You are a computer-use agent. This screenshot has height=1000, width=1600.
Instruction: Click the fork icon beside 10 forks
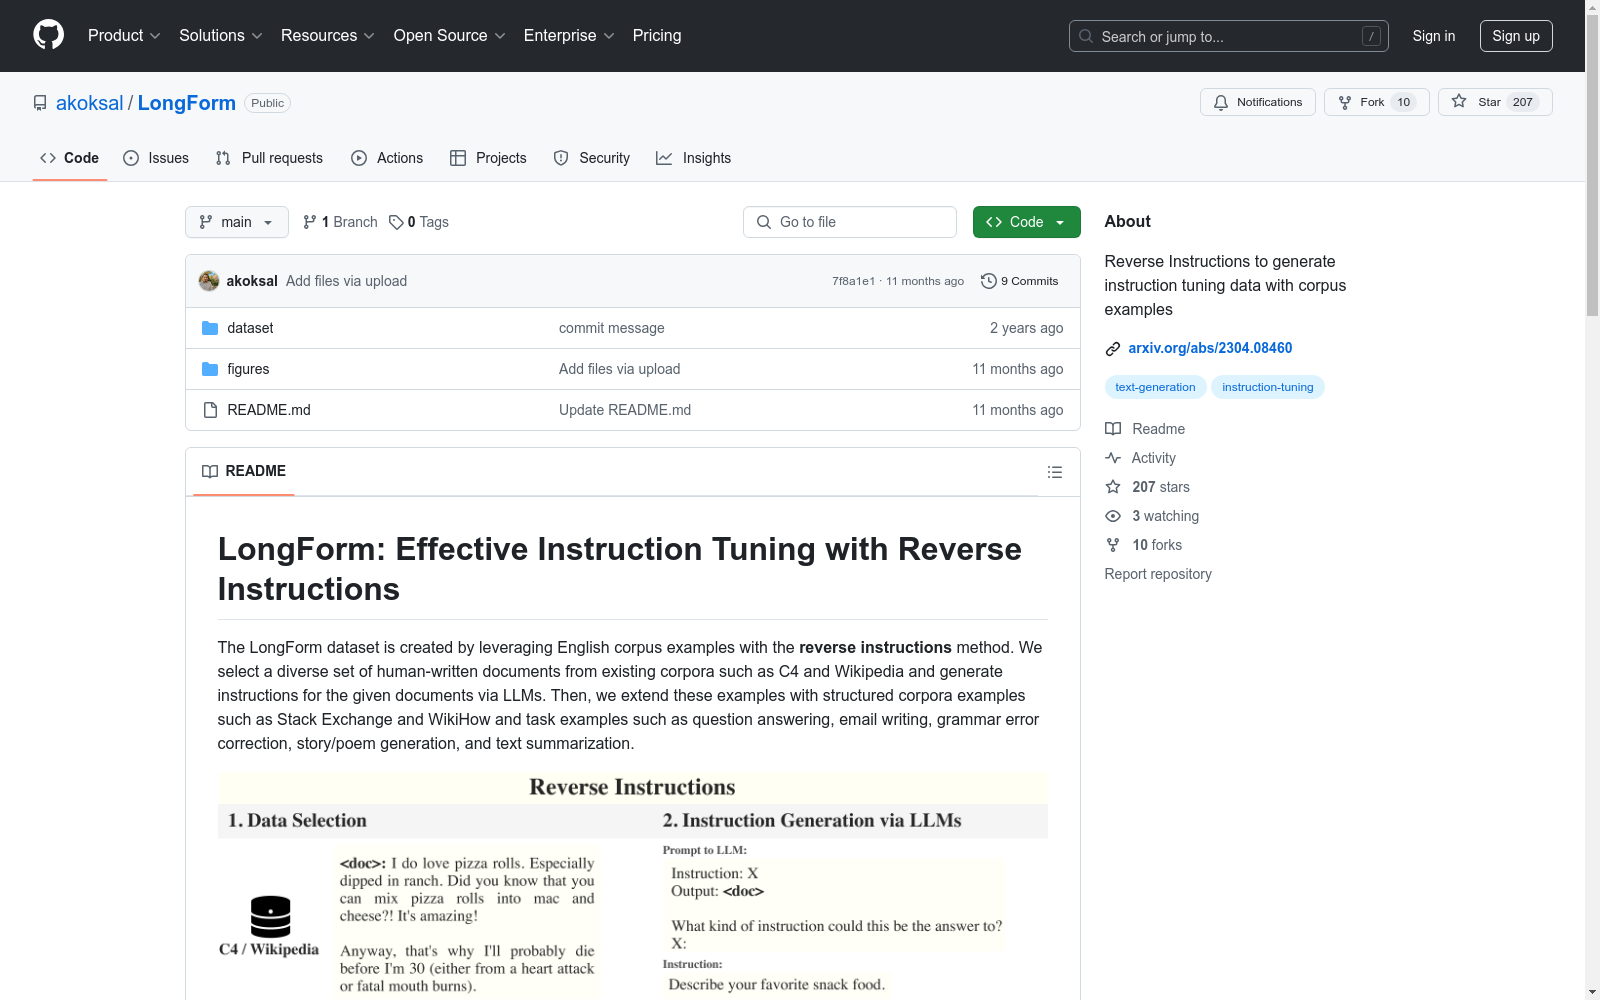click(1113, 545)
